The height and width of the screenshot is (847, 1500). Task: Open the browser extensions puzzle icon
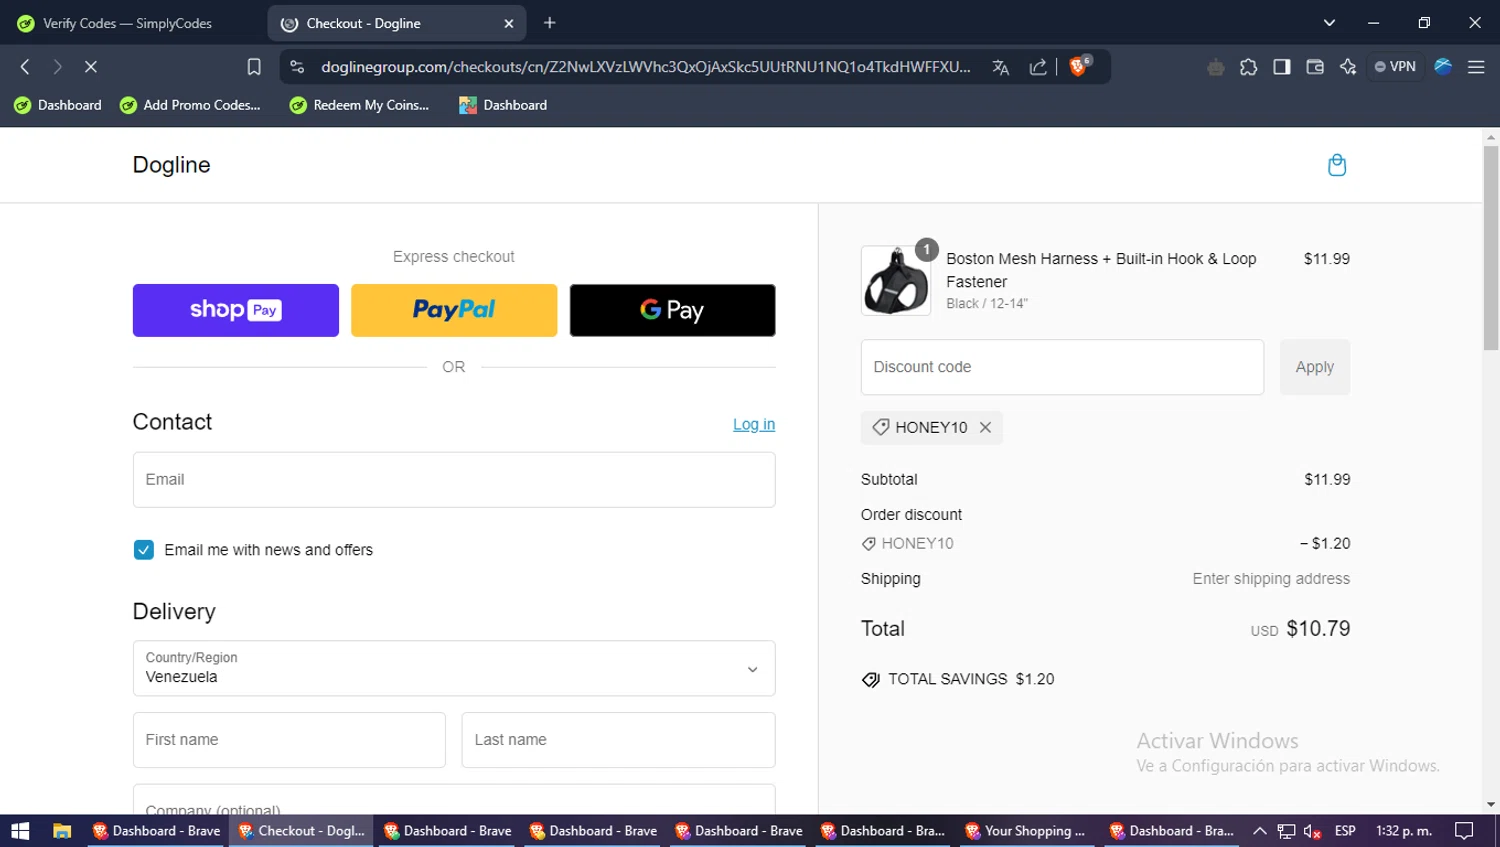[1248, 67]
